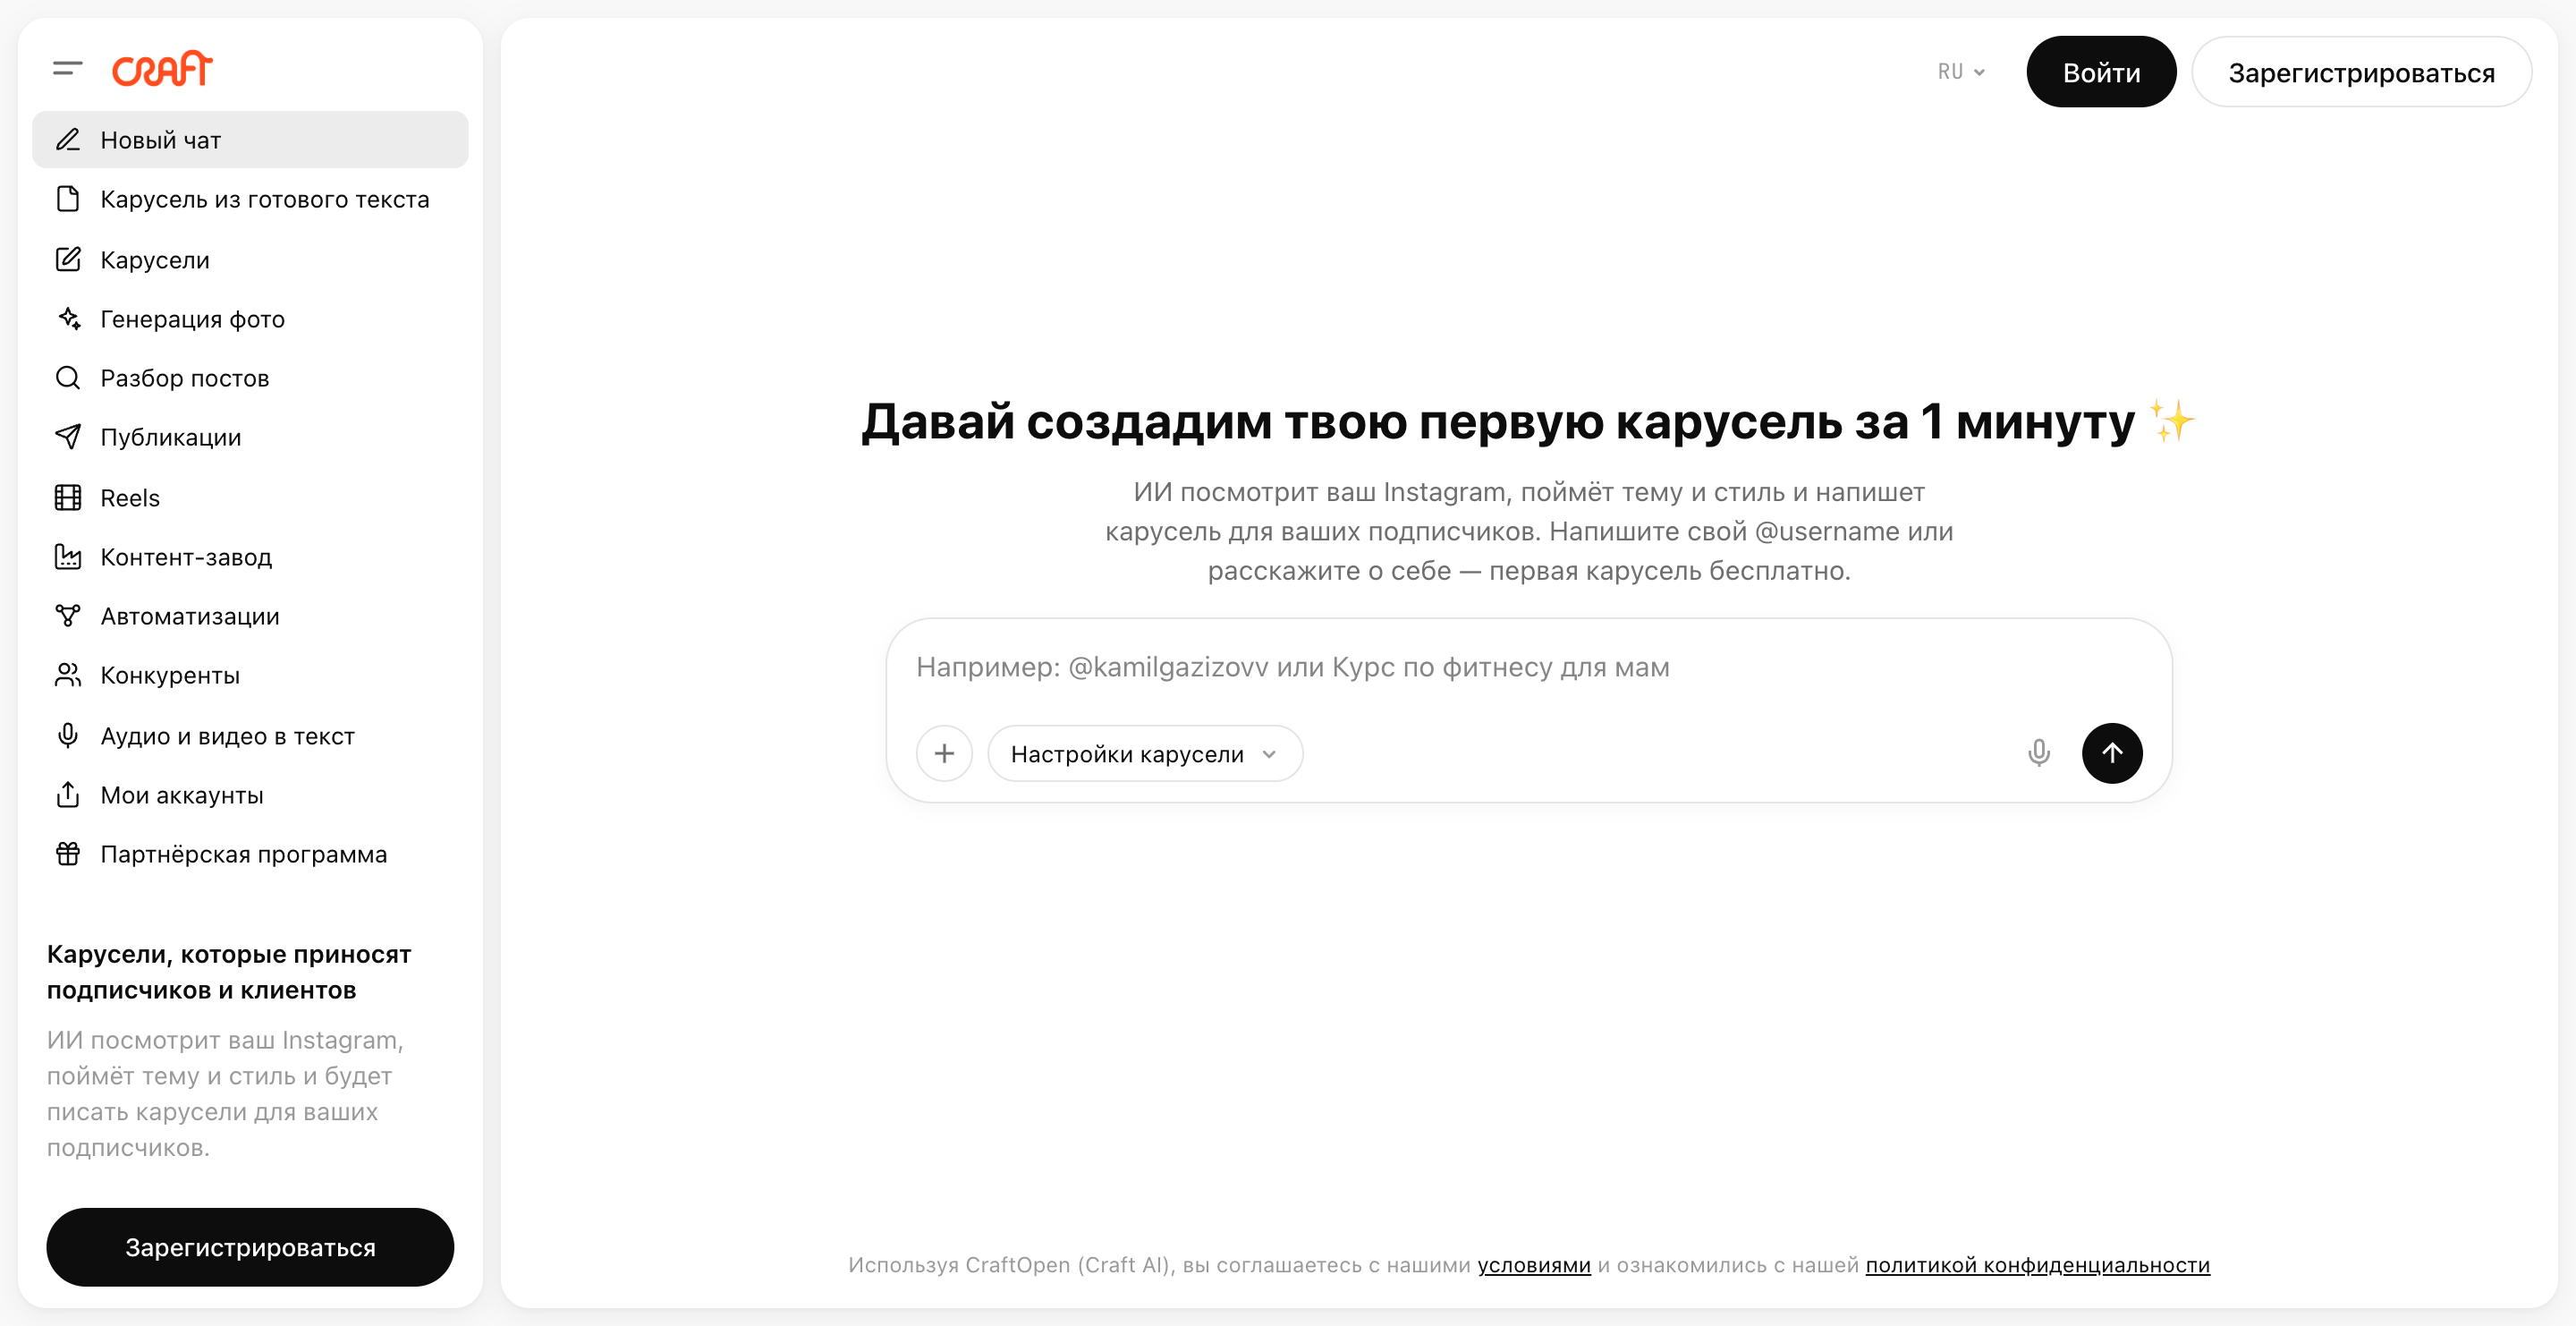The image size is (2576, 1326).
Task: Click the pencil icon beside Новый чат
Action: click(x=68, y=140)
